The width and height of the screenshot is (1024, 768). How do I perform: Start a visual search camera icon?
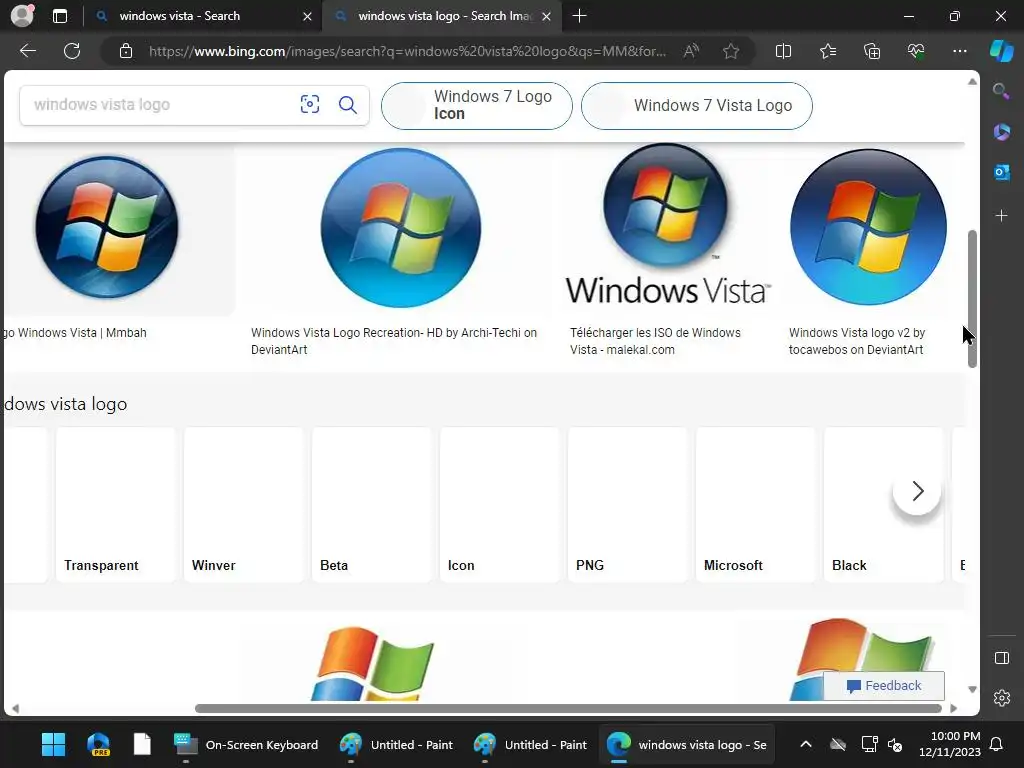[310, 104]
